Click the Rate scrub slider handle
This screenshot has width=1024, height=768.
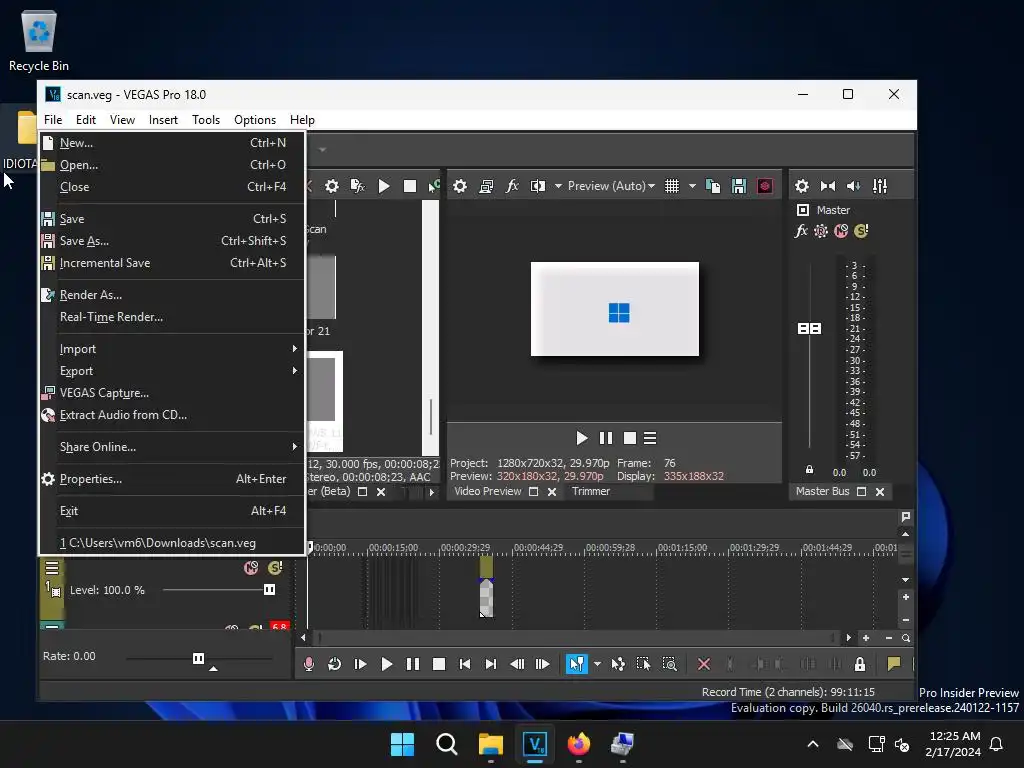point(199,658)
